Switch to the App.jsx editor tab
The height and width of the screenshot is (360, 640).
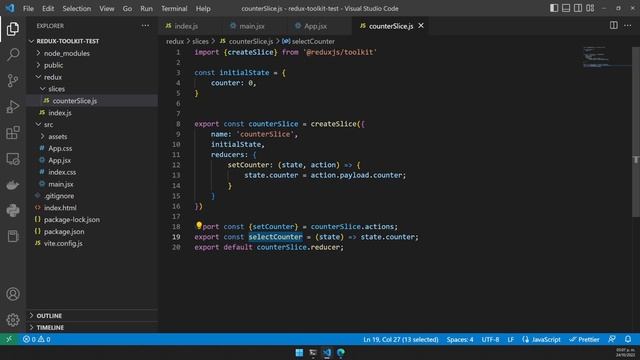tap(315, 26)
